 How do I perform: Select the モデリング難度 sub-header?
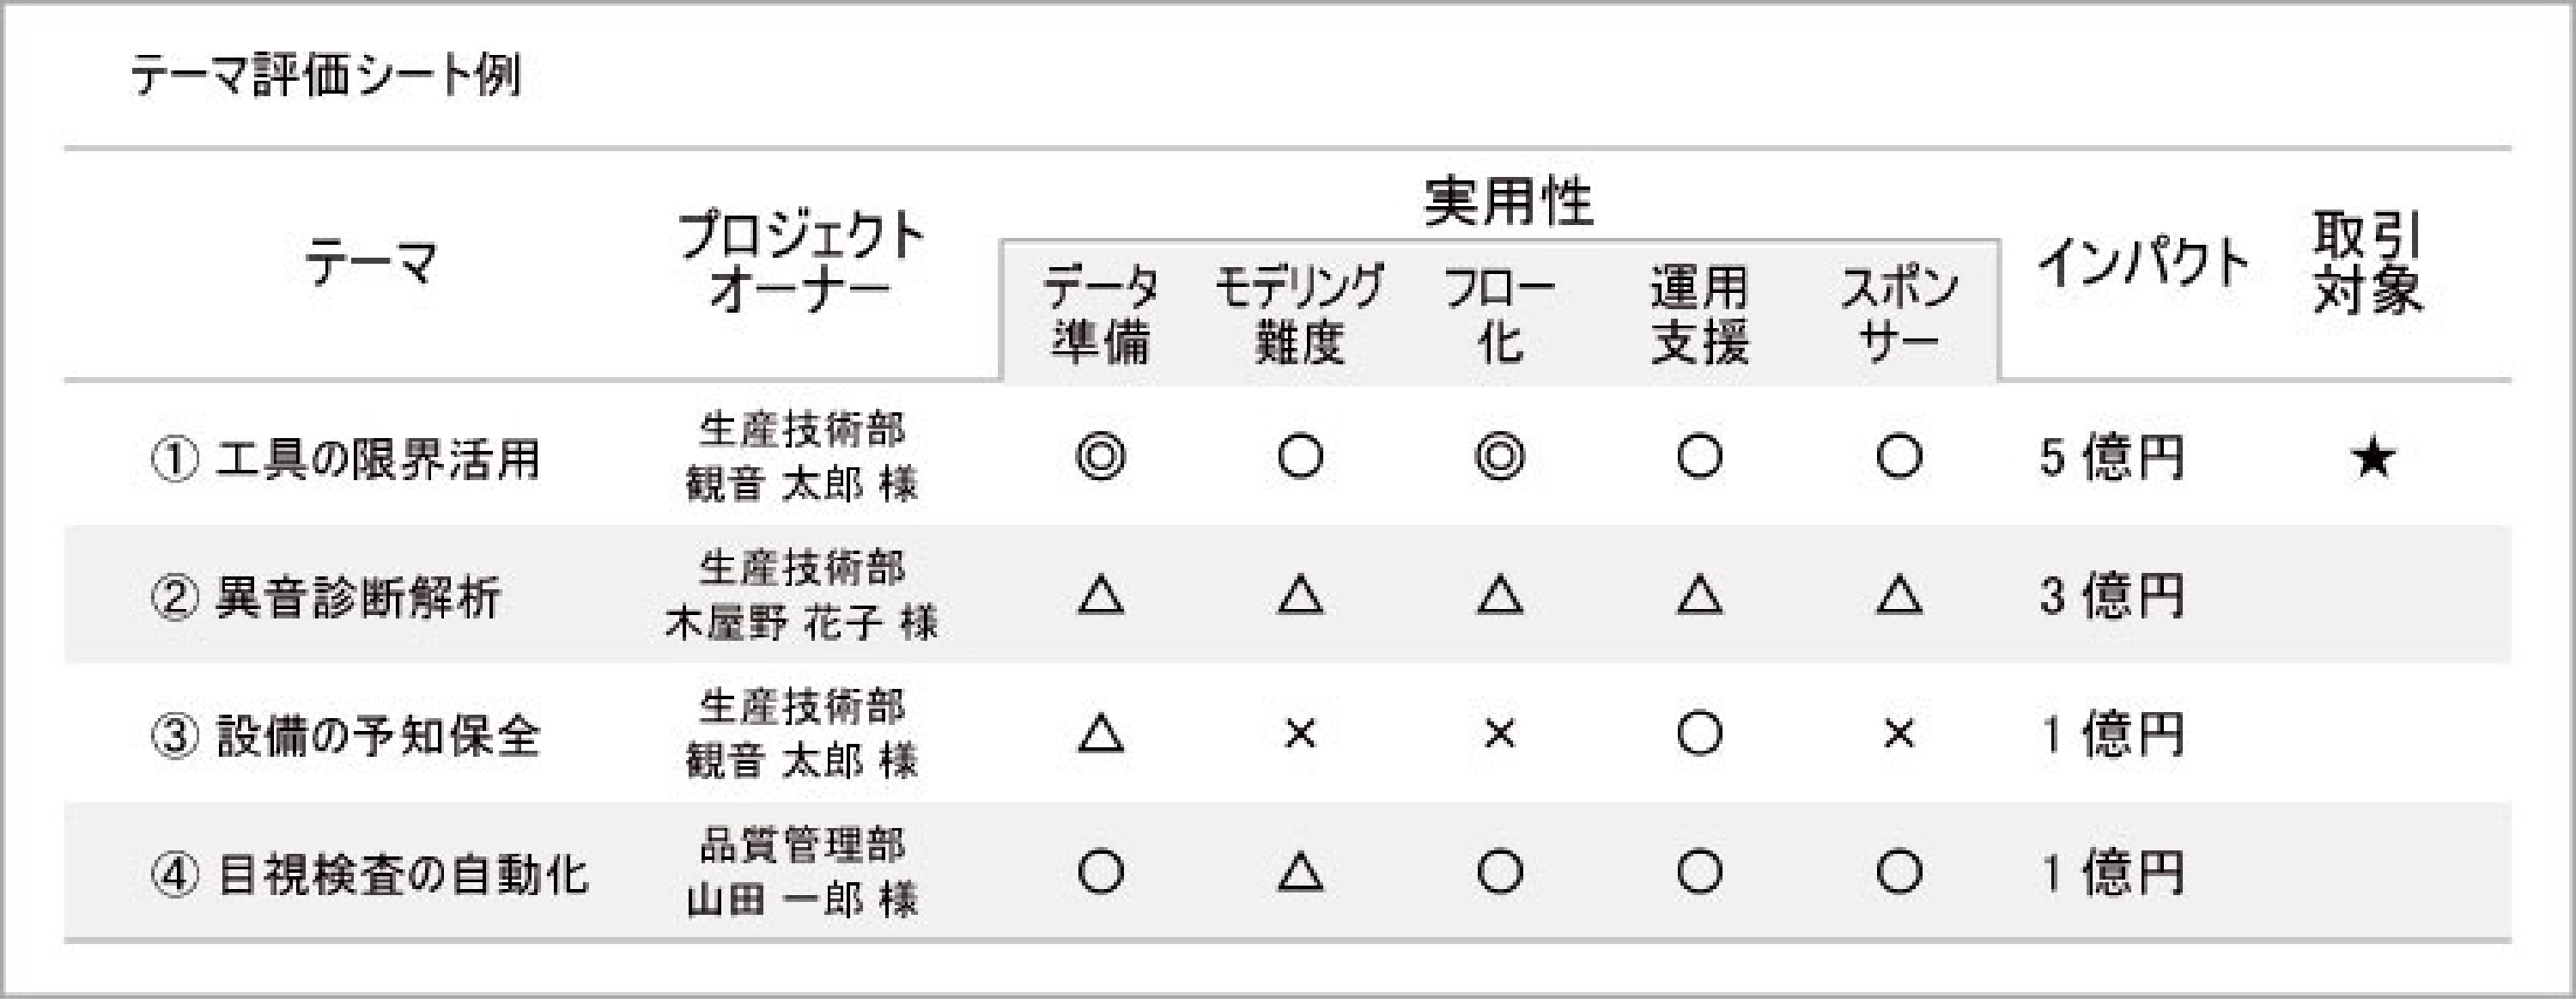click(1299, 314)
